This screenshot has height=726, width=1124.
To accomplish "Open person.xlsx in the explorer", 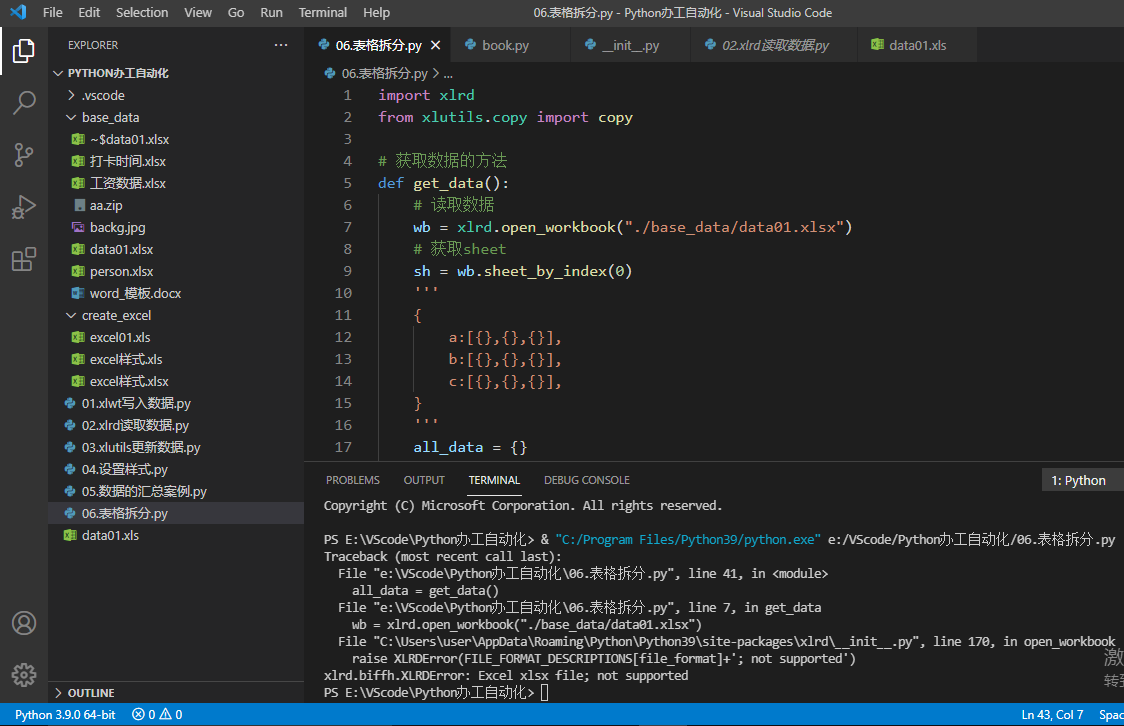I will 176,272.
